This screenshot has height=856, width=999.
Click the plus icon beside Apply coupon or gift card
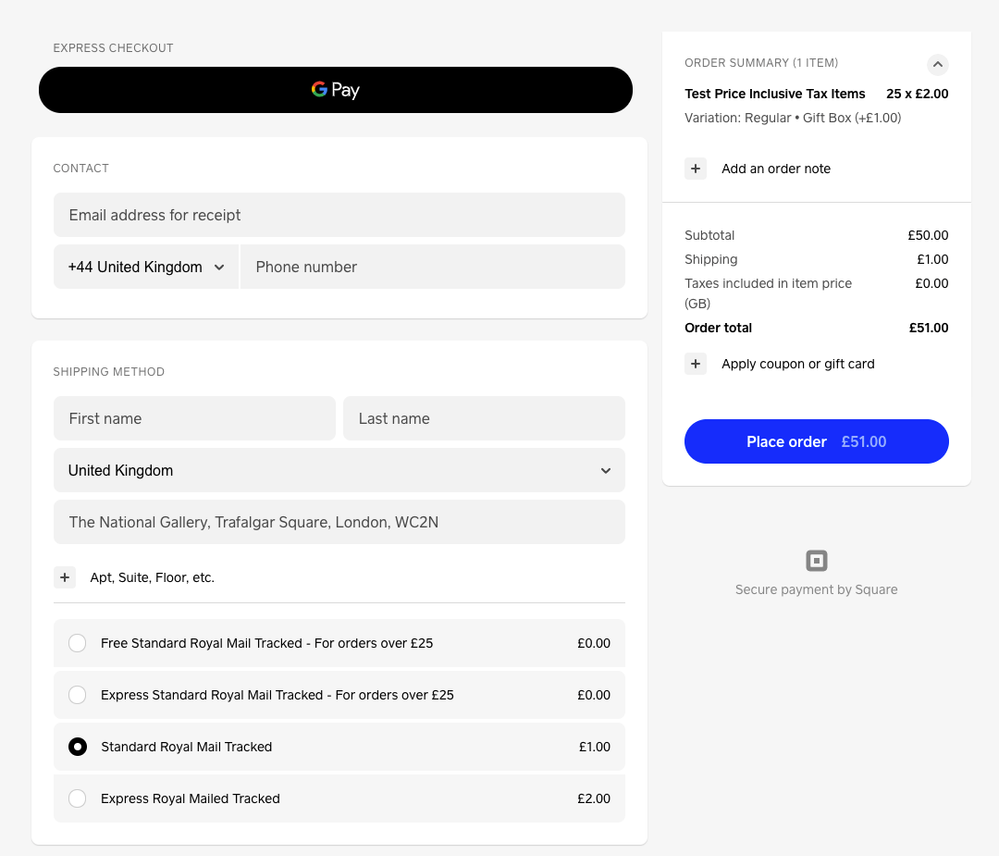coord(695,364)
